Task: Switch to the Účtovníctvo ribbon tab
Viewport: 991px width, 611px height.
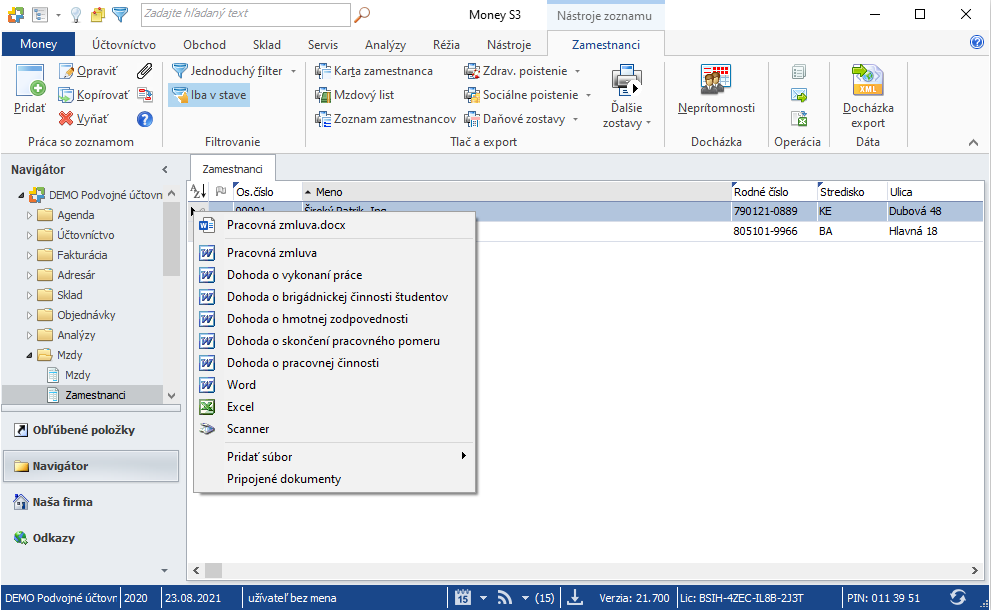Action: (x=124, y=45)
